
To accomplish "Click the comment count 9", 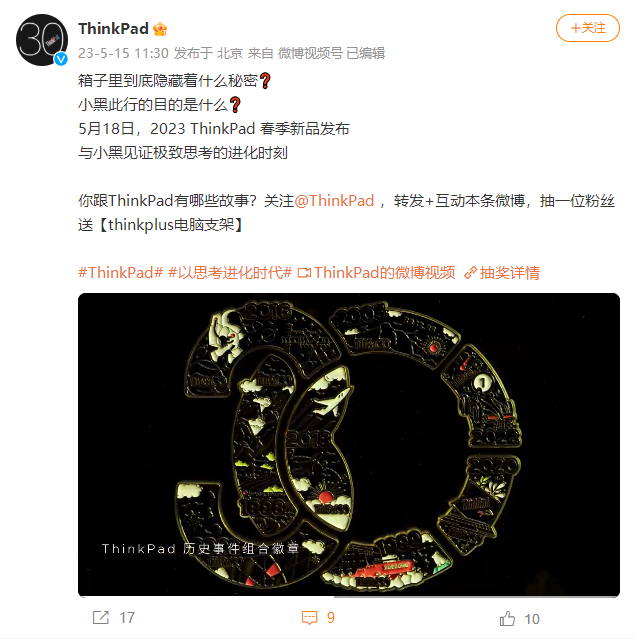I will click(331, 618).
